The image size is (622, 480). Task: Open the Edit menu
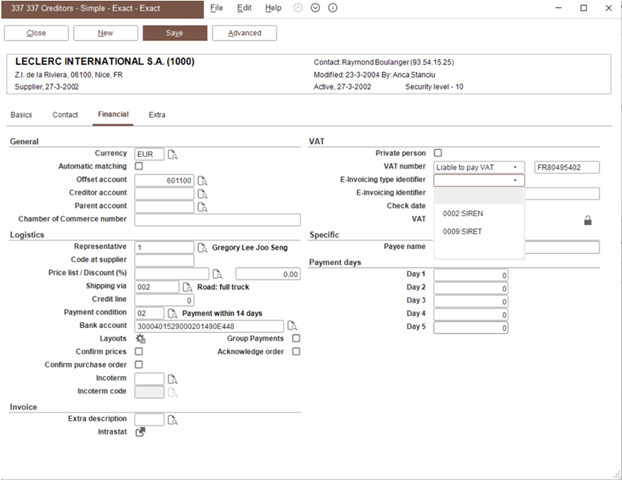click(244, 8)
